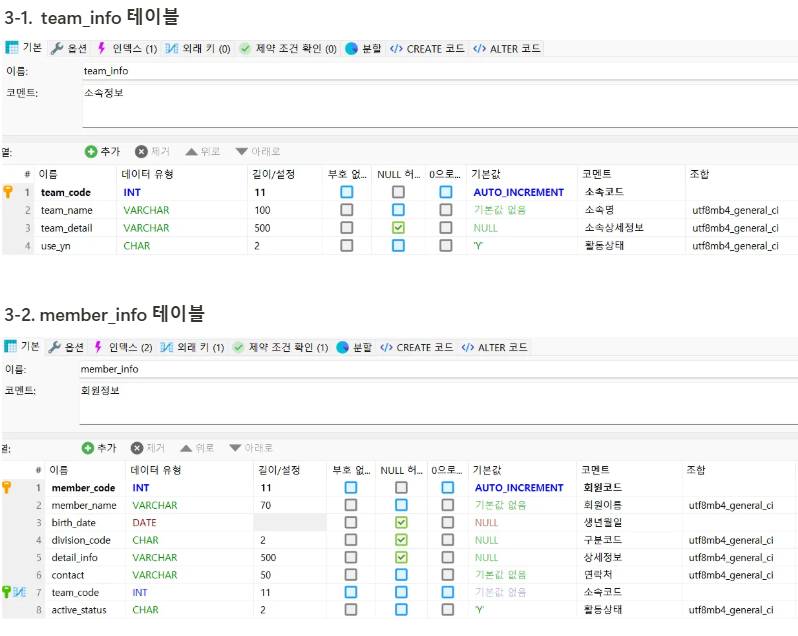Click 데이터 유형 column header in member_info
Viewport: 798px width, 636px height.
tap(156, 470)
